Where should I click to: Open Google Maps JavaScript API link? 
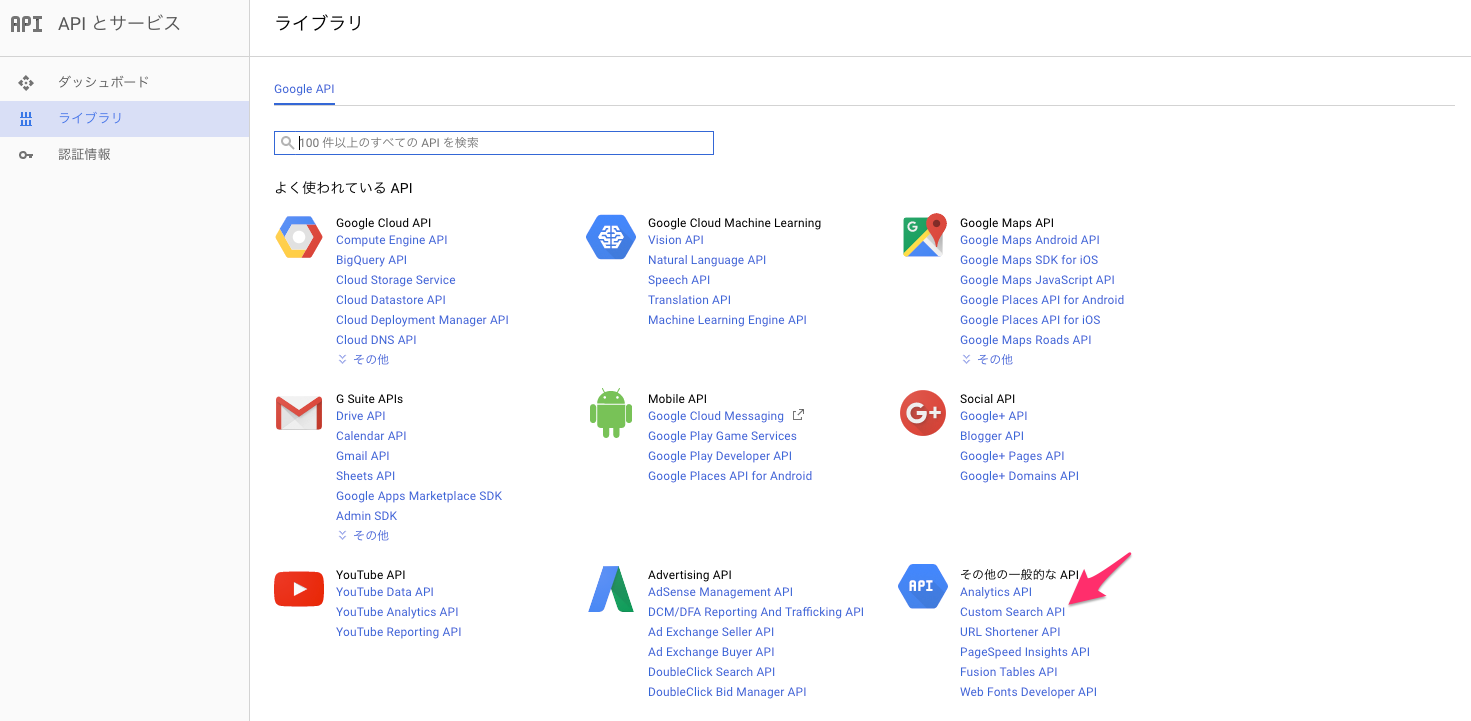pyautogui.click(x=1037, y=280)
